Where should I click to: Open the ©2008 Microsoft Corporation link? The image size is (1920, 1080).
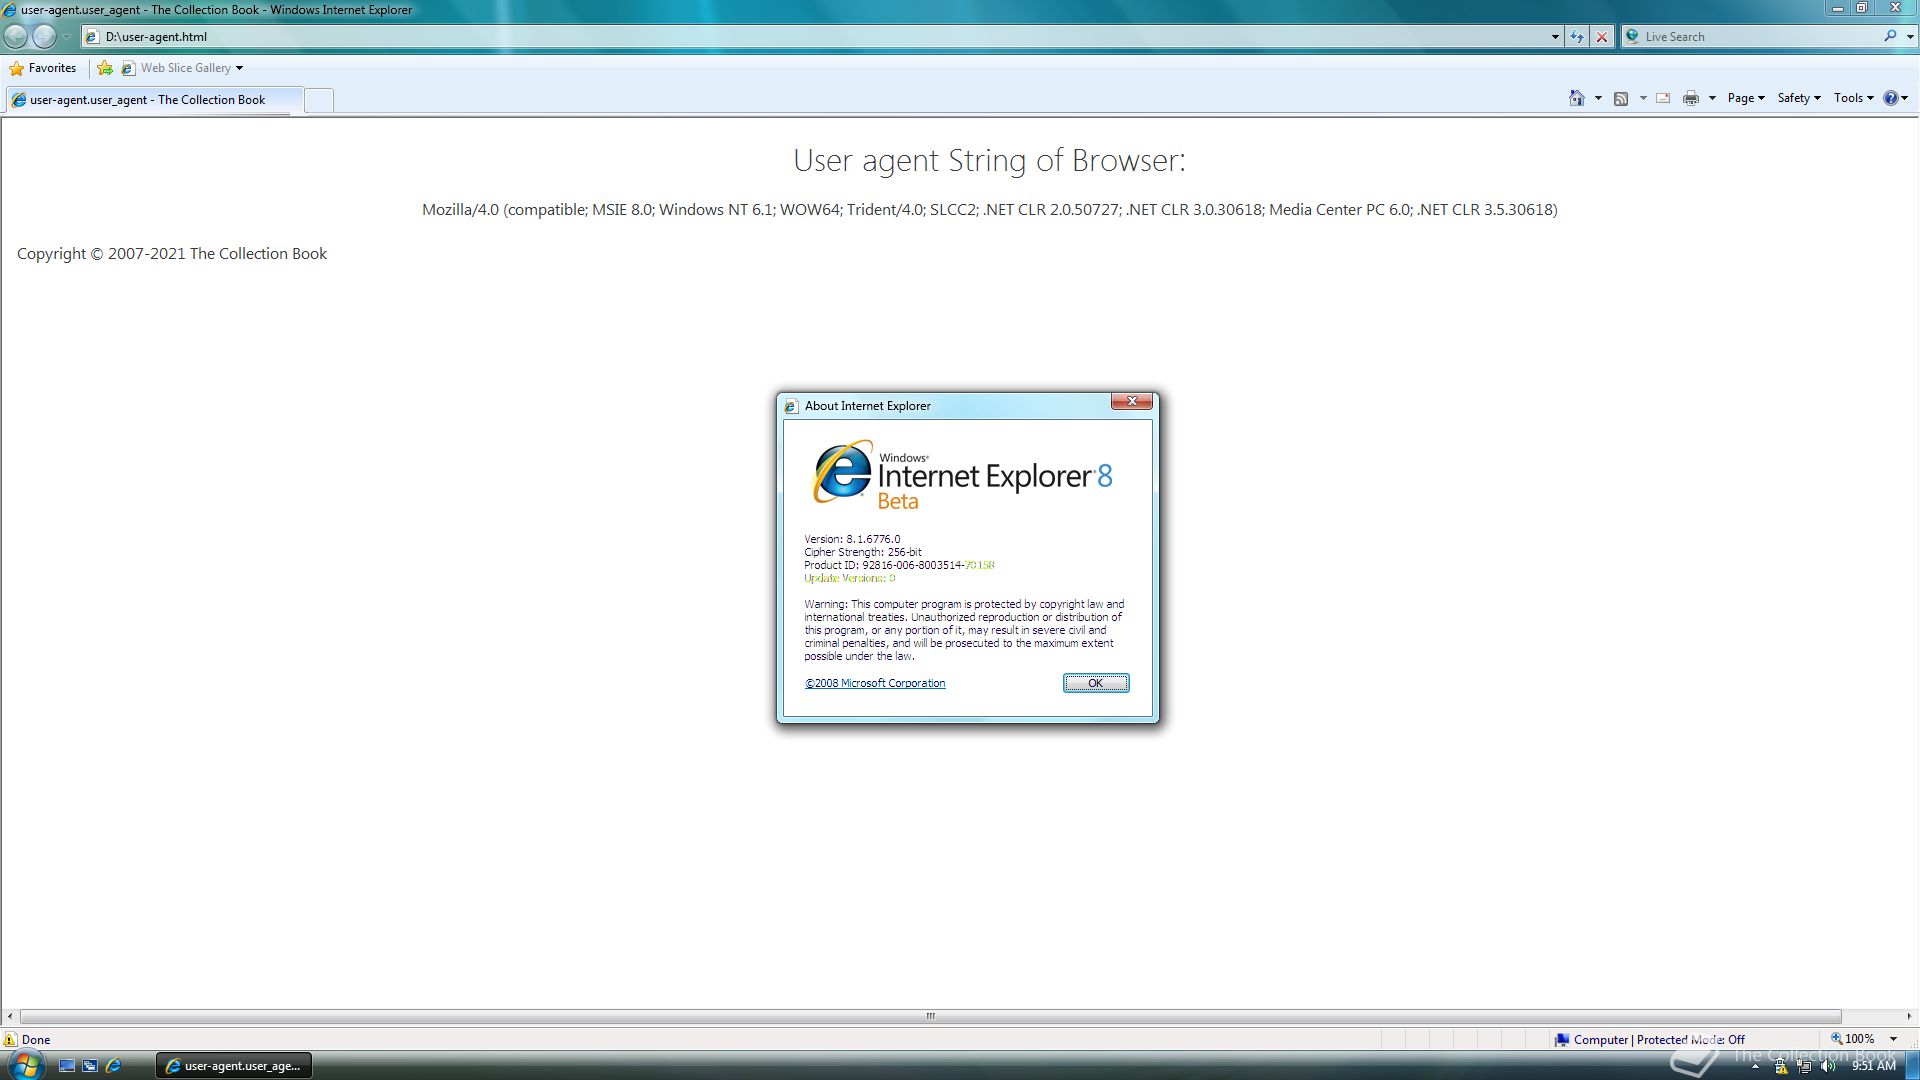(x=875, y=683)
